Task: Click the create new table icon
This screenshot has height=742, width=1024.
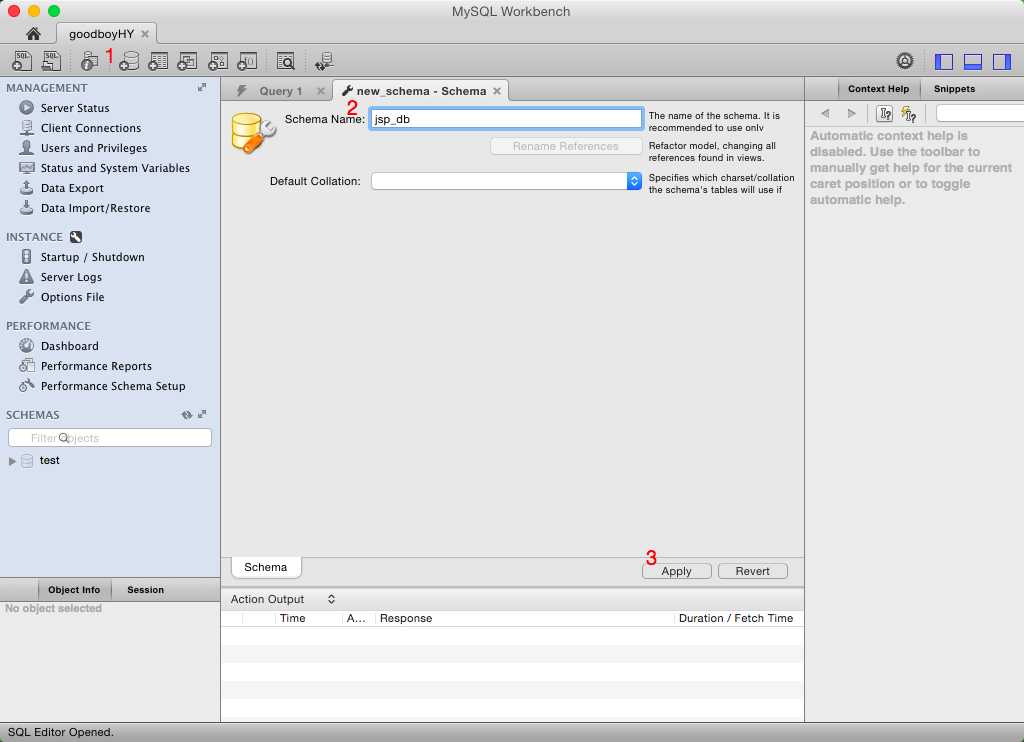Action: [158, 61]
